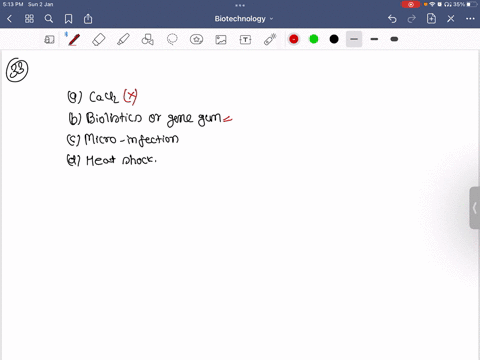Select the Highlighter tool
This screenshot has height=360, width=480.
(x=123, y=39)
